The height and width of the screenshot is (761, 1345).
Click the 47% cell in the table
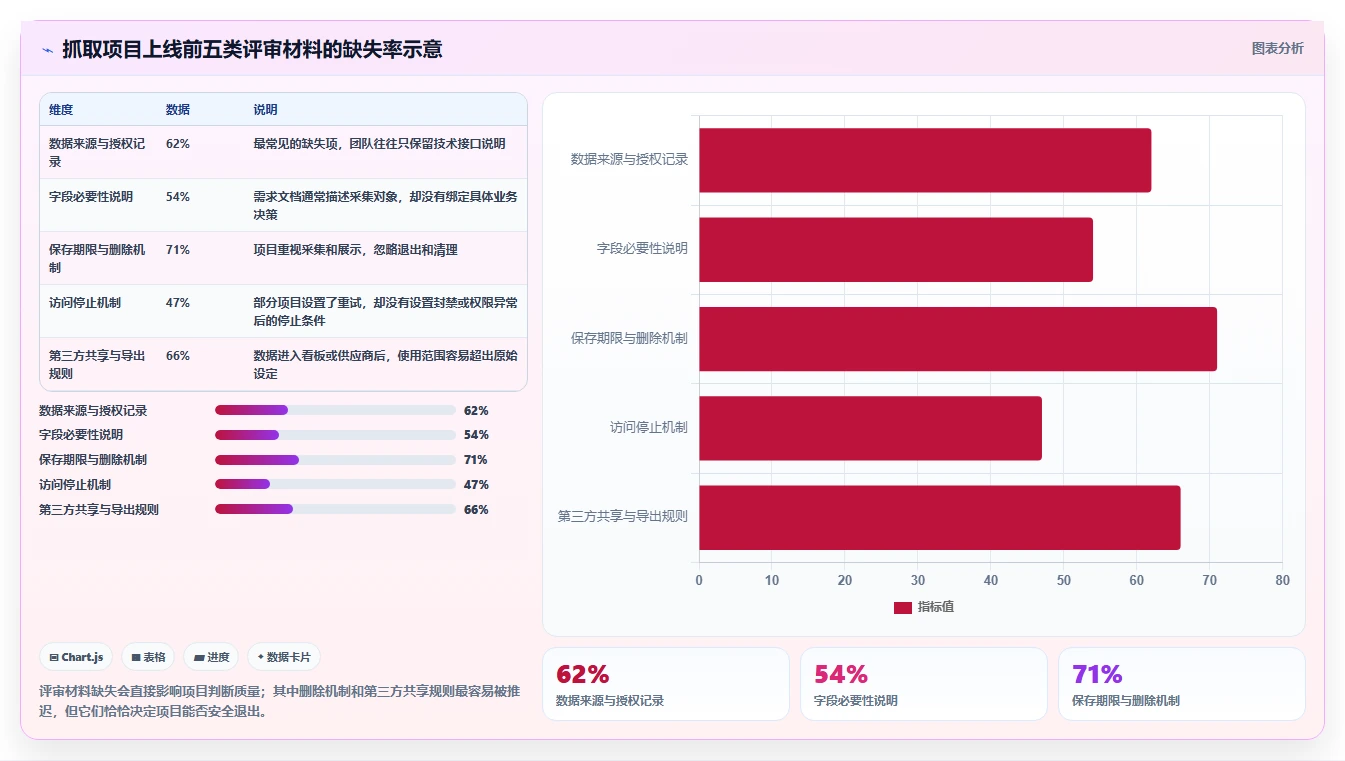tap(178, 303)
